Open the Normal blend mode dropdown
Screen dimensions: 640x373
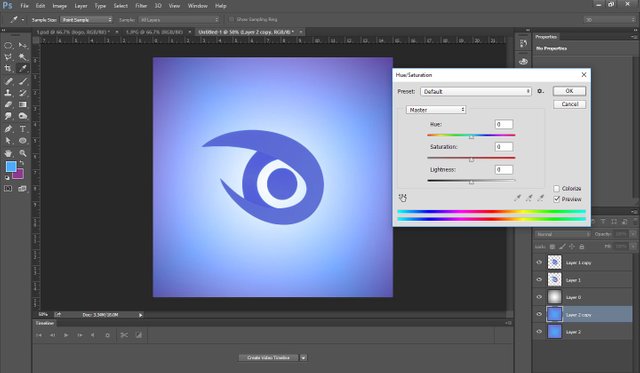click(562, 234)
